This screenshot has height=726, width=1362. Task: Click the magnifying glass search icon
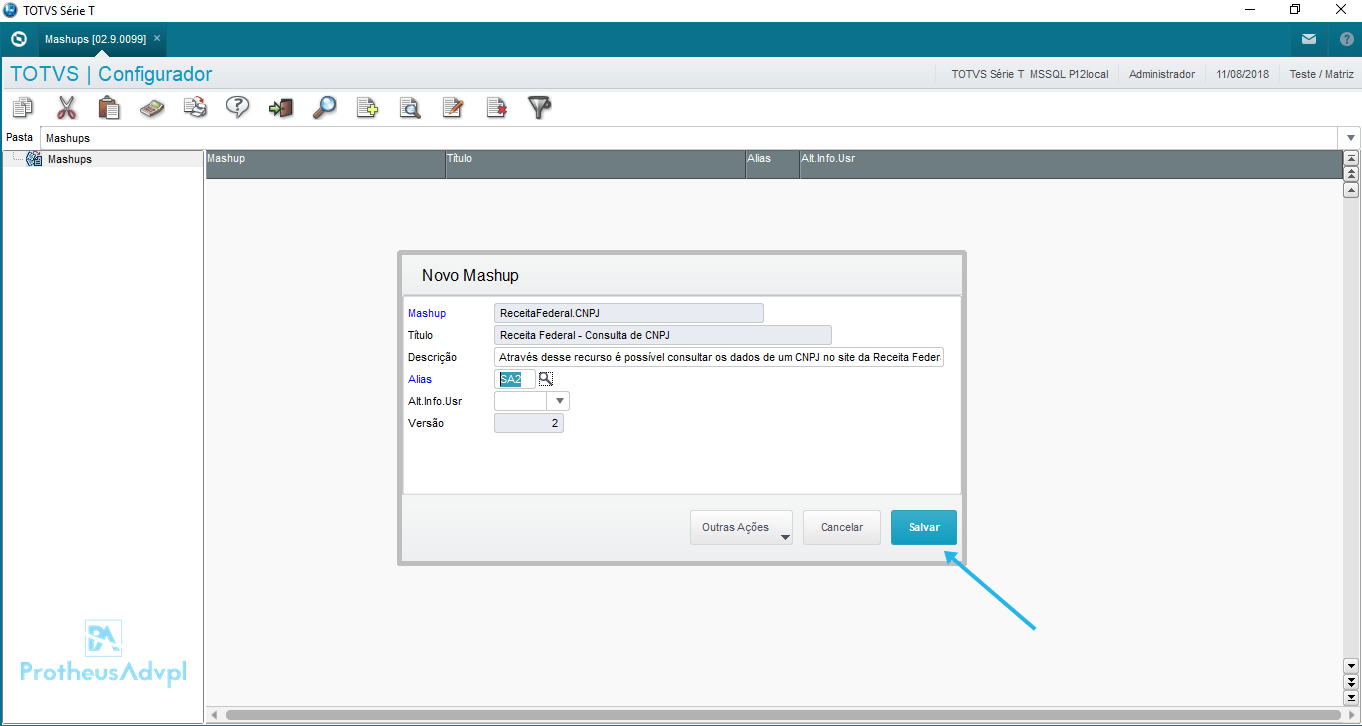(x=324, y=107)
